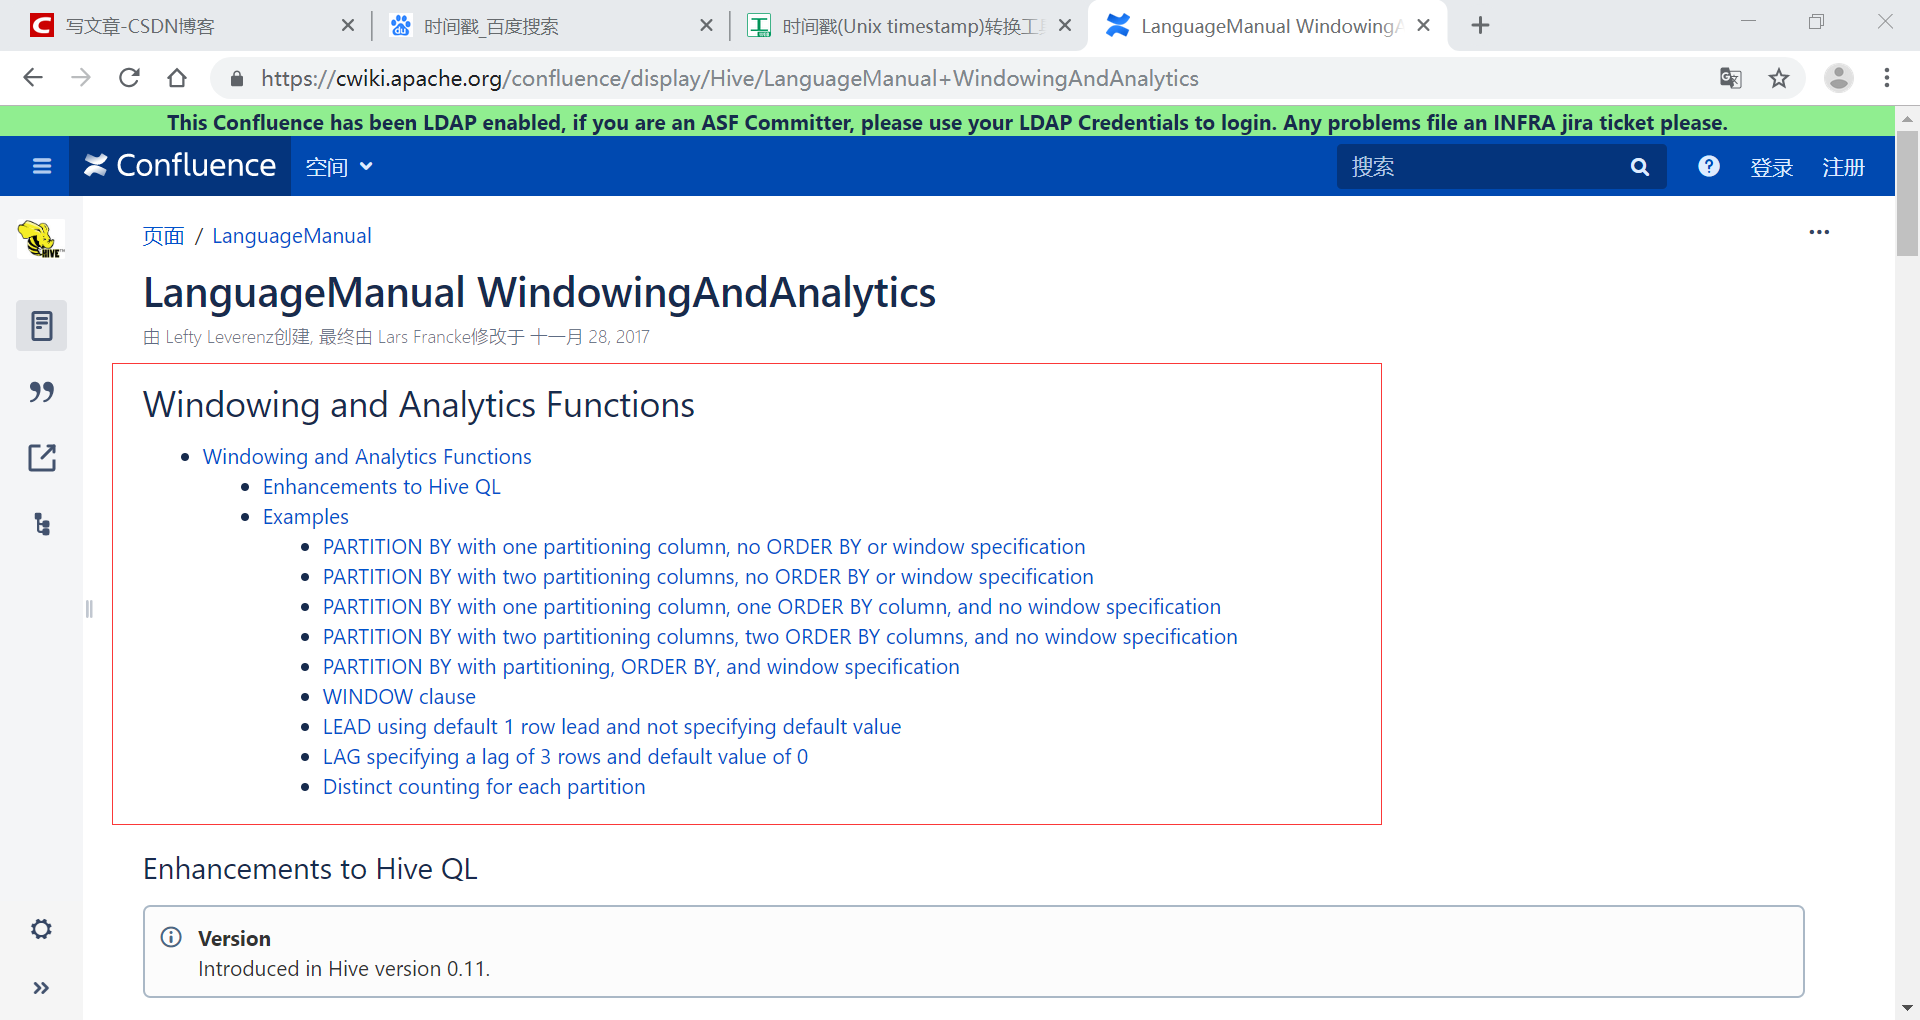Open the Confluence hamburger menu
This screenshot has width=1920, height=1020.
coord(42,166)
